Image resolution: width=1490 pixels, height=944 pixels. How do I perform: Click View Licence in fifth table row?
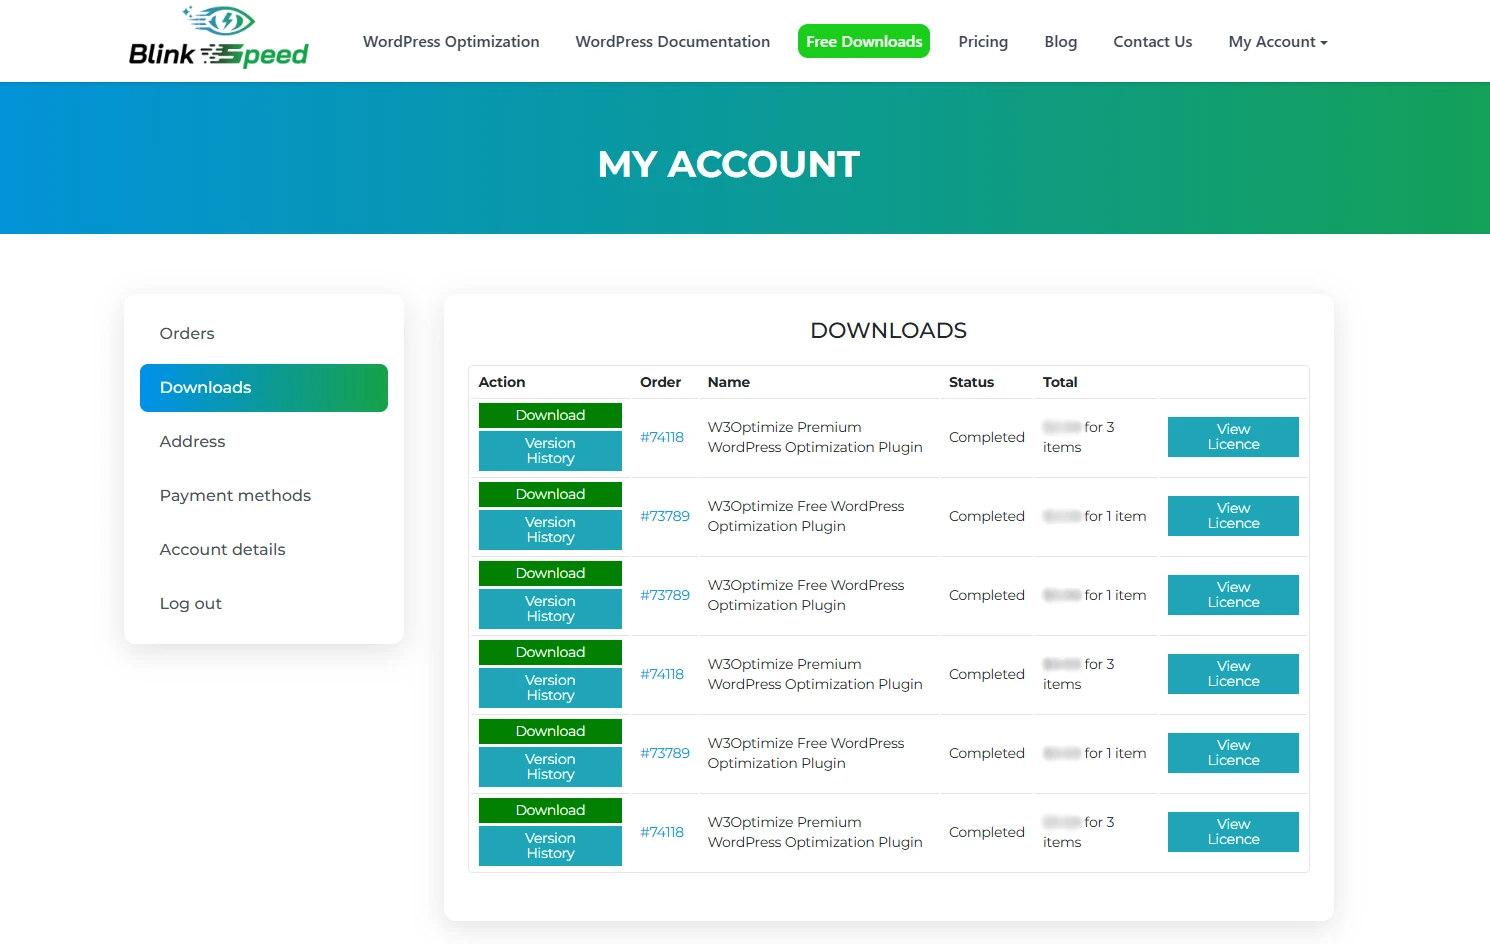(1233, 753)
